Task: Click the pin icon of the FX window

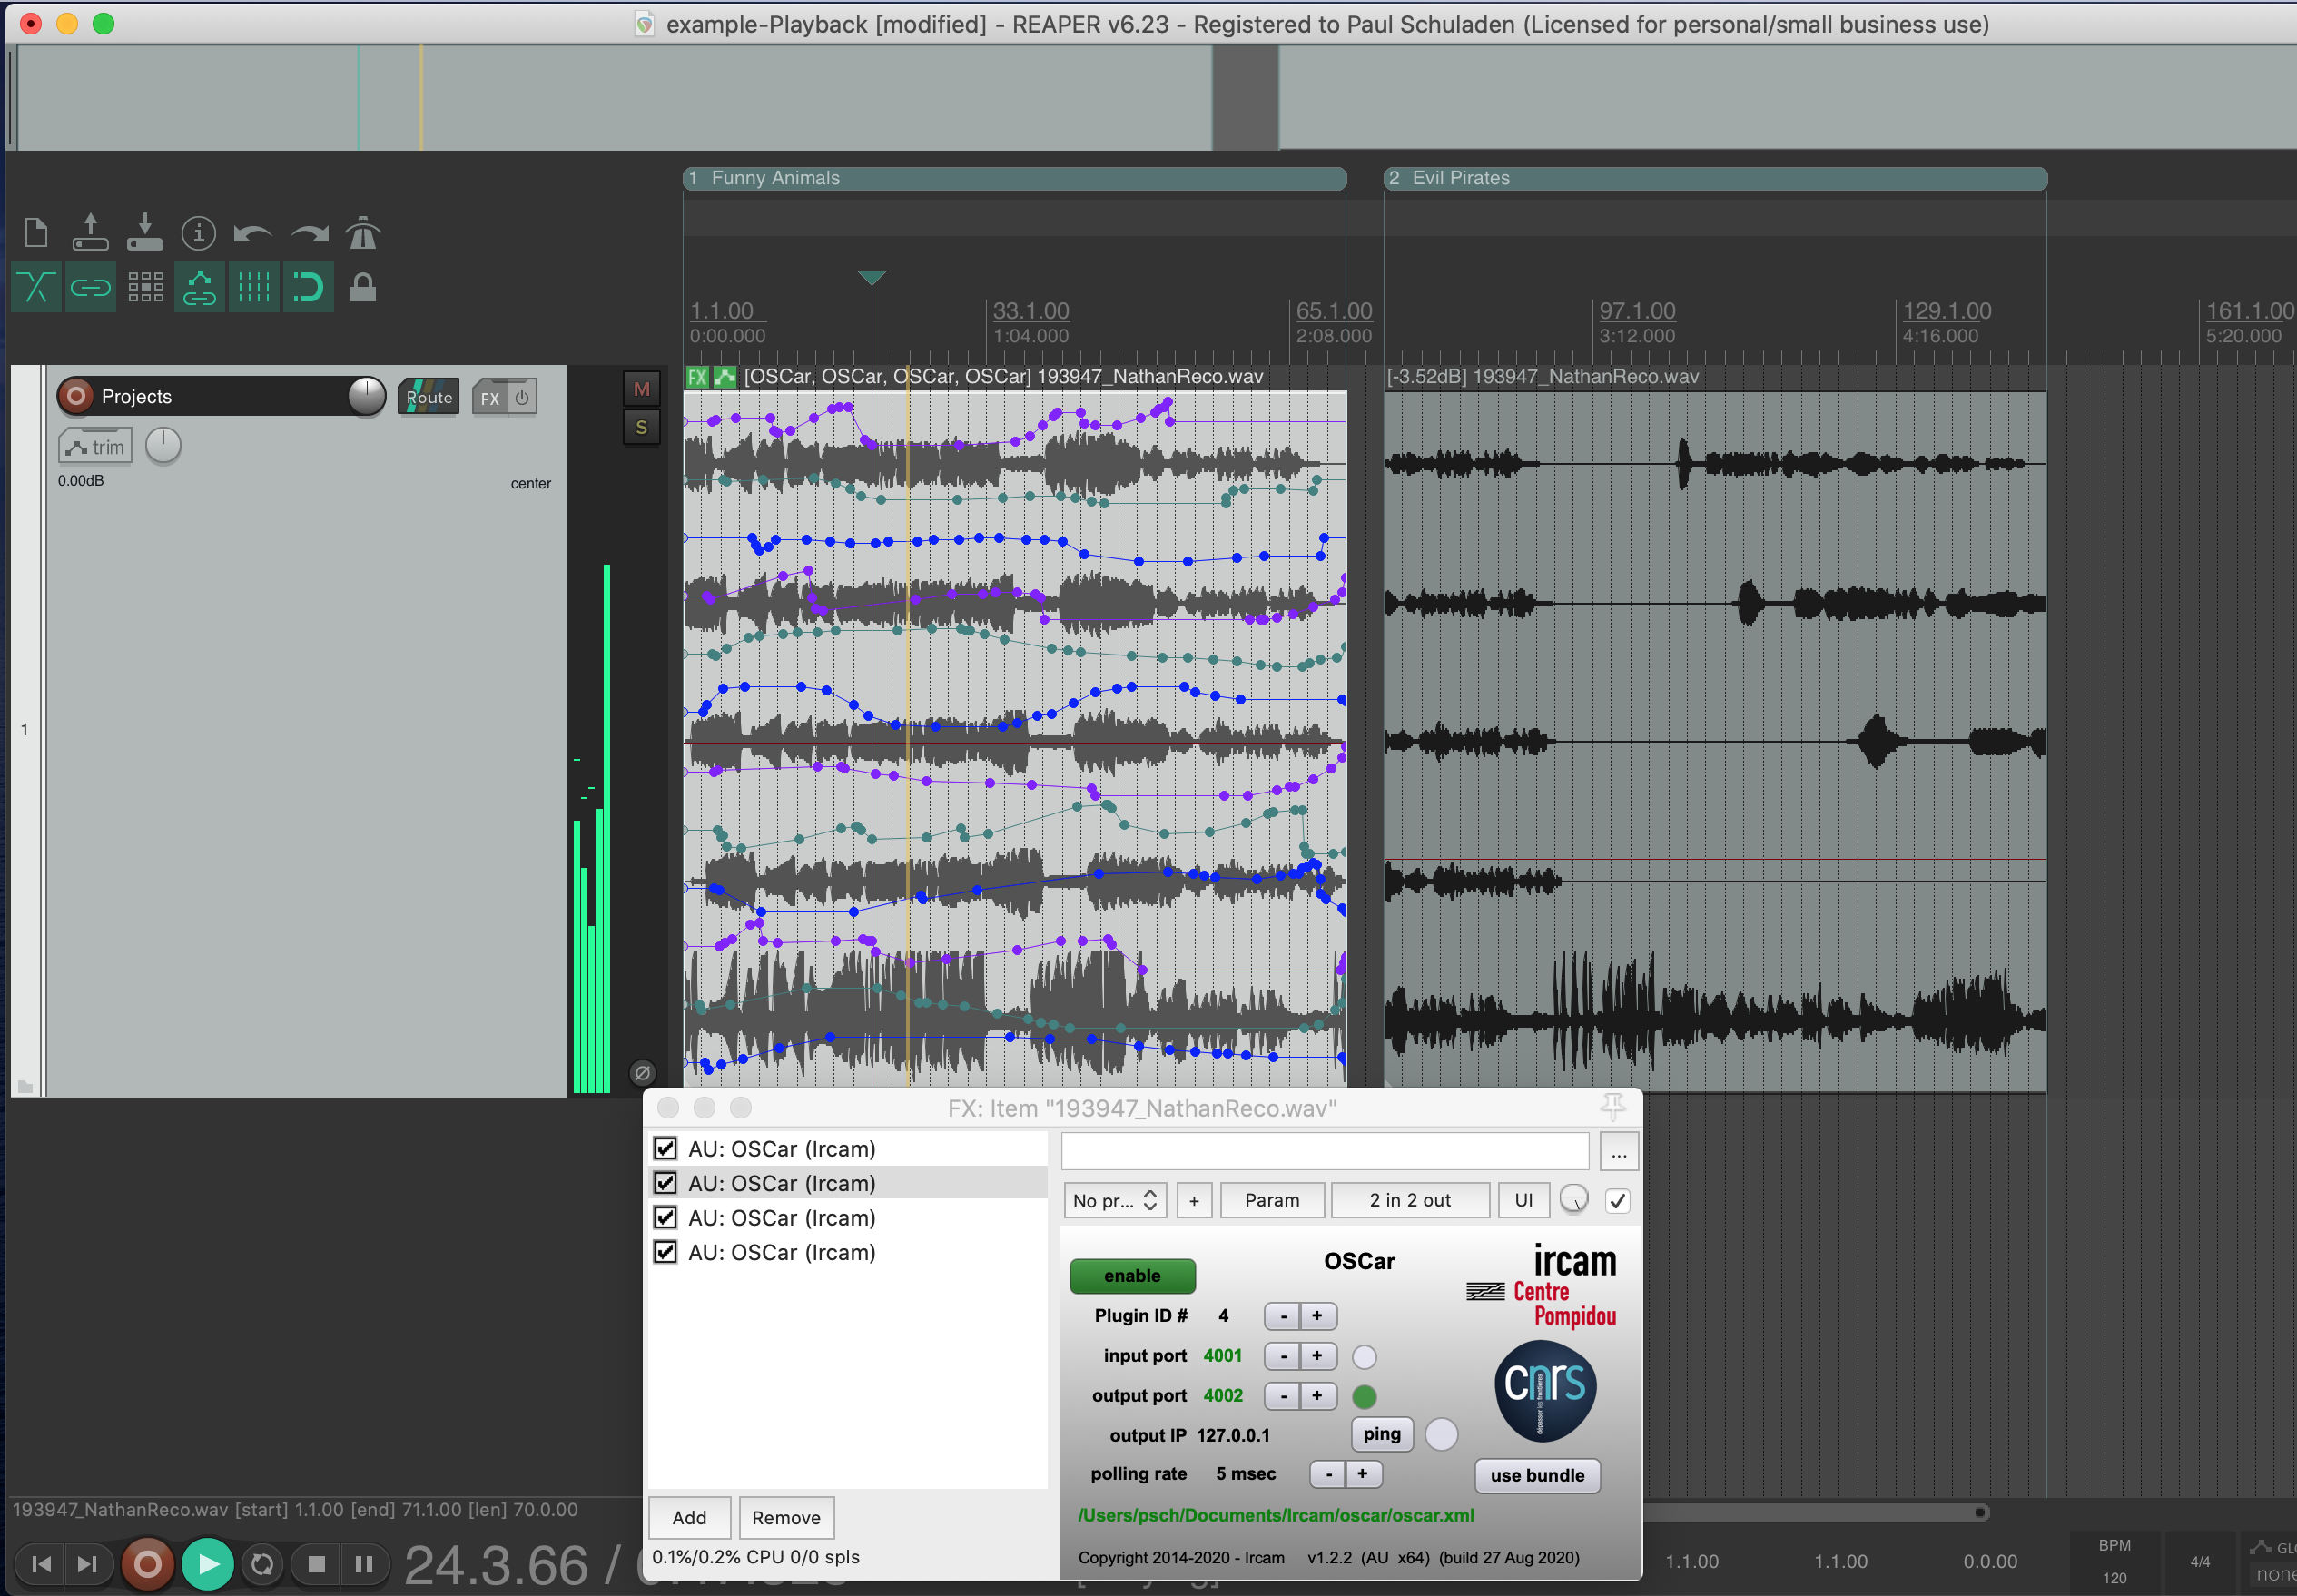Action: 1612,1107
